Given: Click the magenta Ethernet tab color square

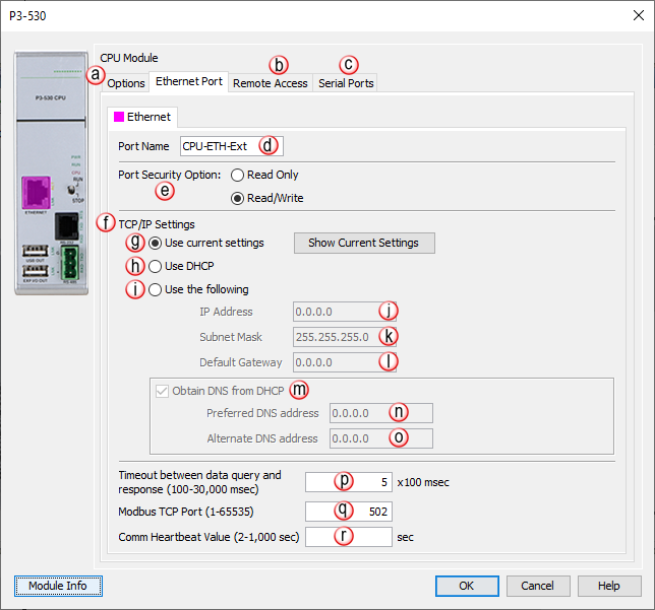Looking at the screenshot, I should click(x=118, y=117).
